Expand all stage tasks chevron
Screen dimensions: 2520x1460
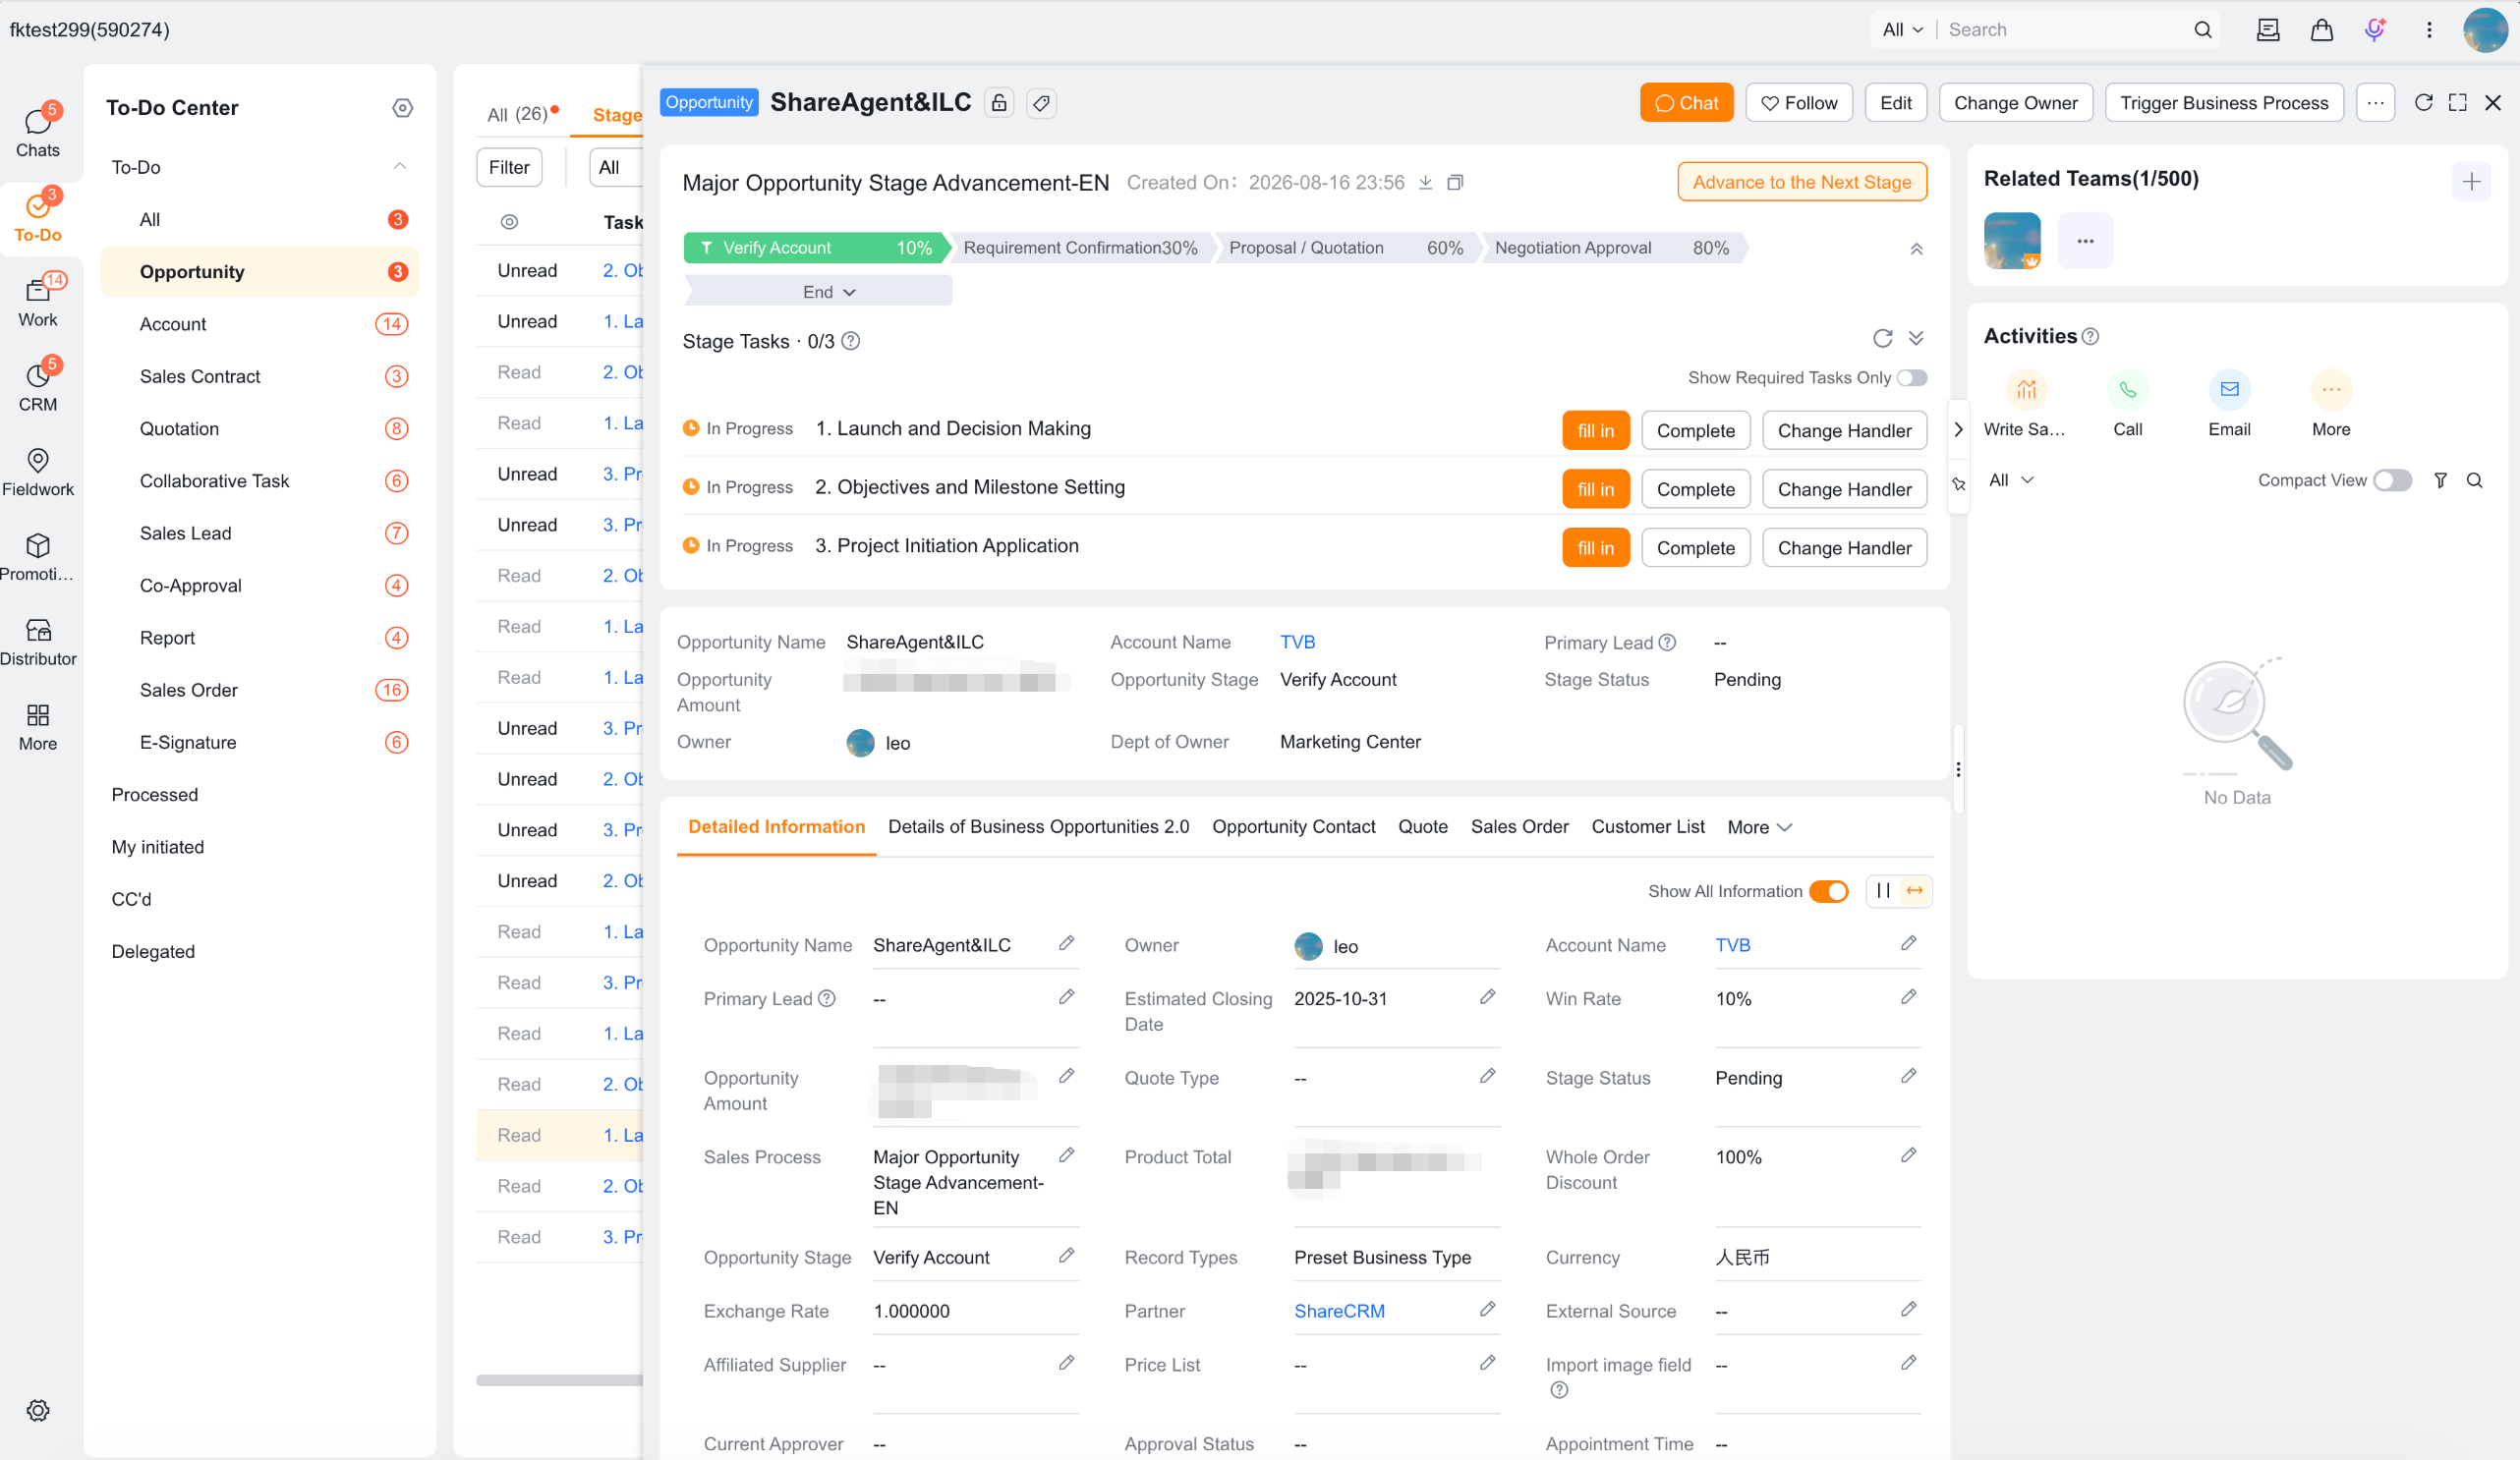[x=1916, y=338]
